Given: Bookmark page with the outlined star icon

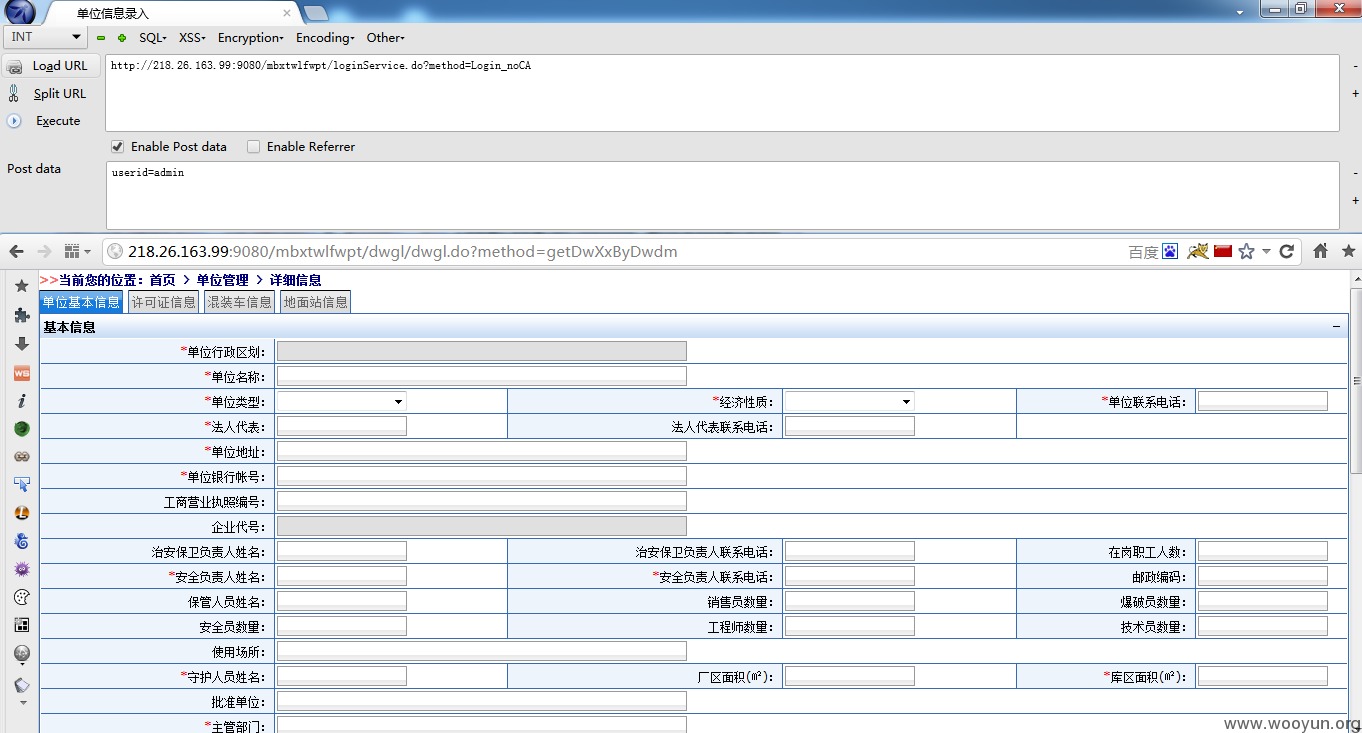Looking at the screenshot, I should click(1246, 251).
